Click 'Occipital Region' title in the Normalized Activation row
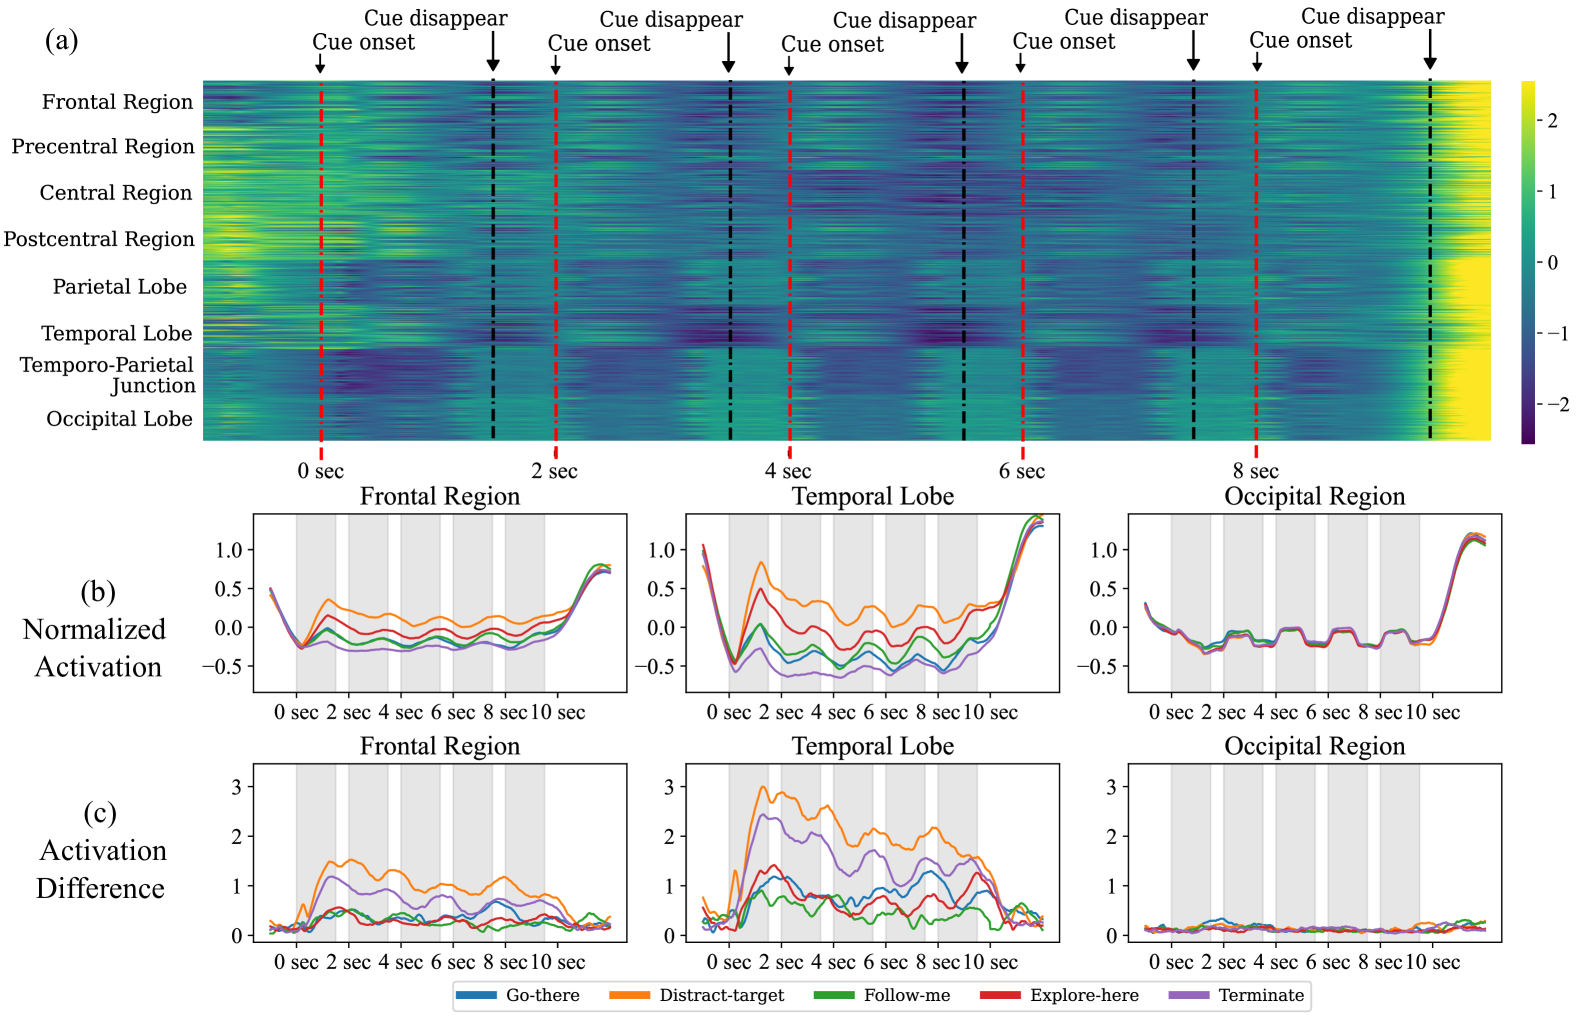Screen dimensions: 1578x1016 pos(1315,496)
